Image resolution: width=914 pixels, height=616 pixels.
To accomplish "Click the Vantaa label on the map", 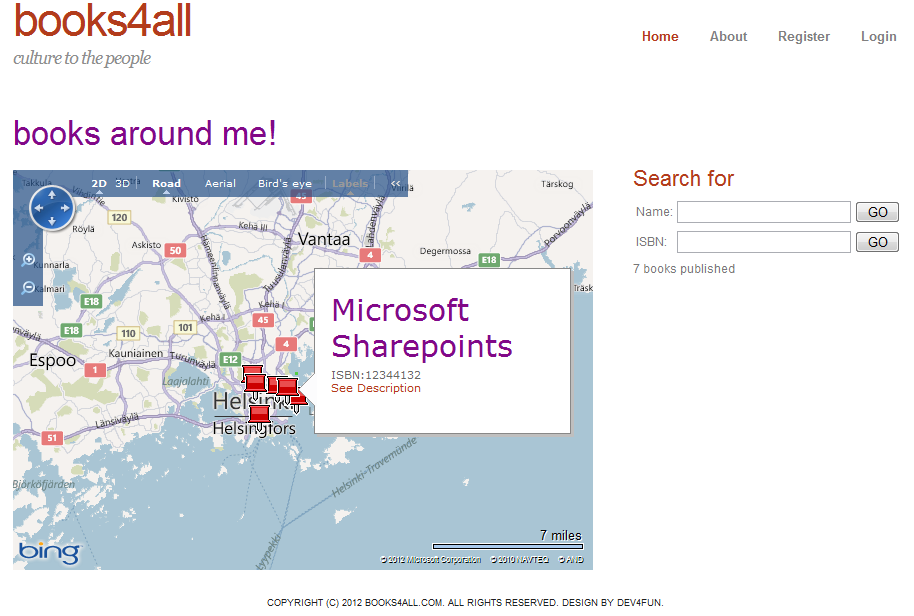I will (324, 240).
